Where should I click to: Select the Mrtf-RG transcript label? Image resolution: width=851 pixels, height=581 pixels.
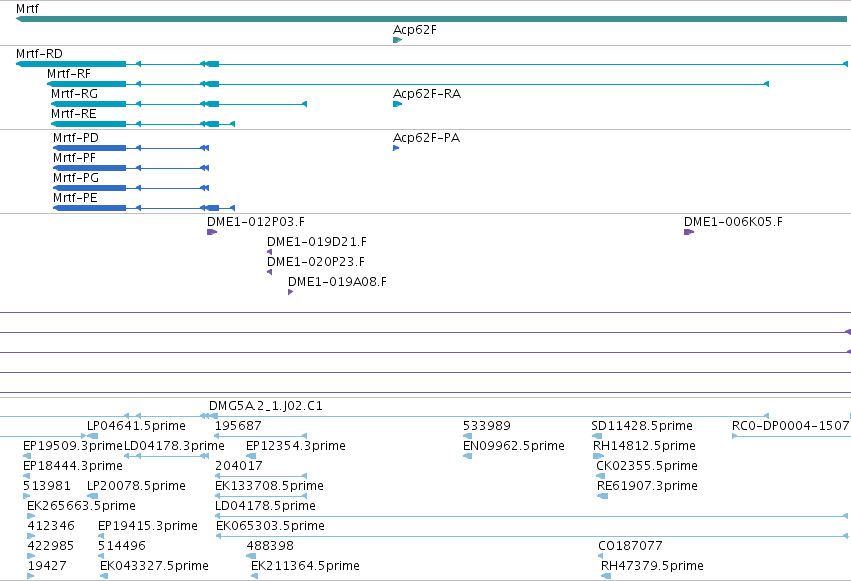74,94
